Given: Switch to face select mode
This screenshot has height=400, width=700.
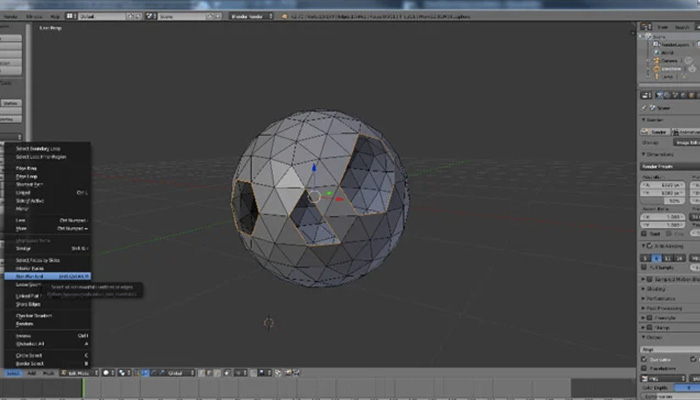Looking at the screenshot, I should point(217,373).
